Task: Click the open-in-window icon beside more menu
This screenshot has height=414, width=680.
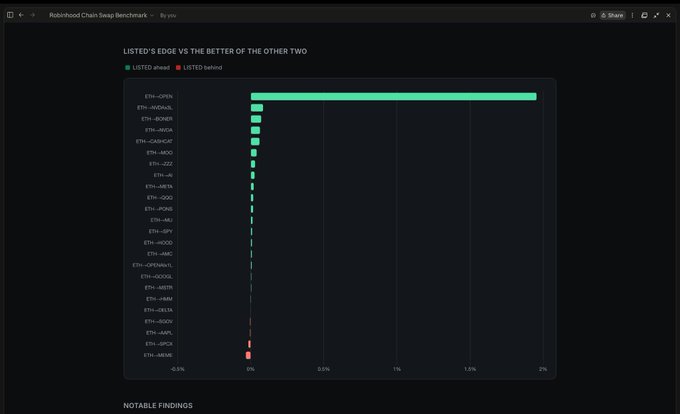Action: [644, 15]
